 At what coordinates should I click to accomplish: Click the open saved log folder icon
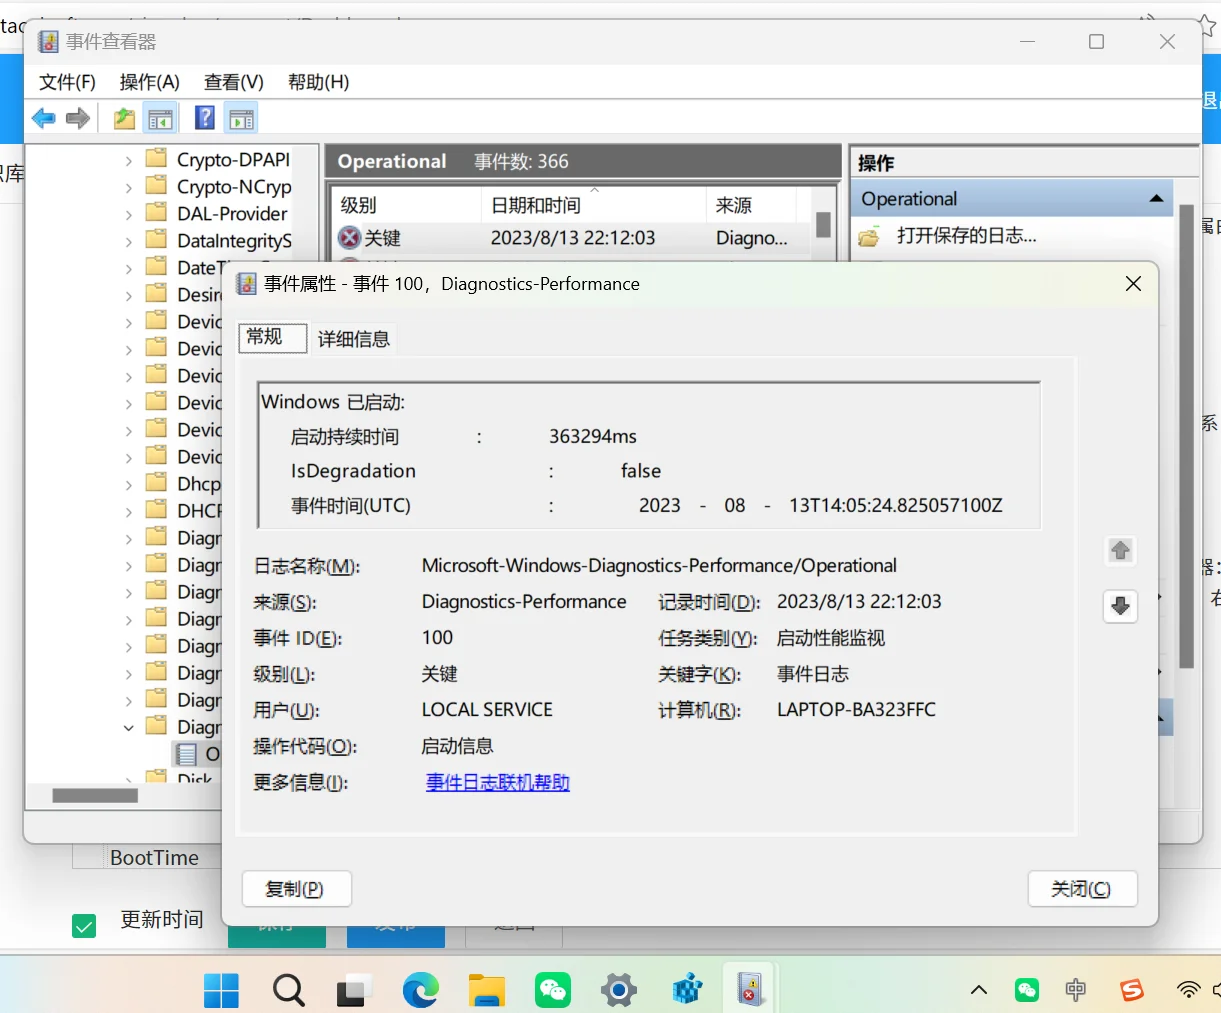click(870, 236)
